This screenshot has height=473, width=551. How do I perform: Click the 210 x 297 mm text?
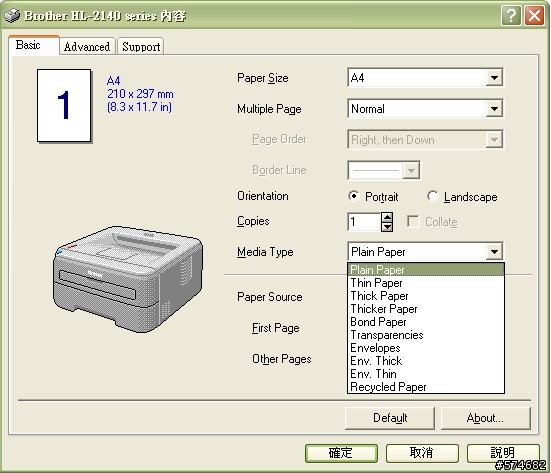[x=140, y=94]
